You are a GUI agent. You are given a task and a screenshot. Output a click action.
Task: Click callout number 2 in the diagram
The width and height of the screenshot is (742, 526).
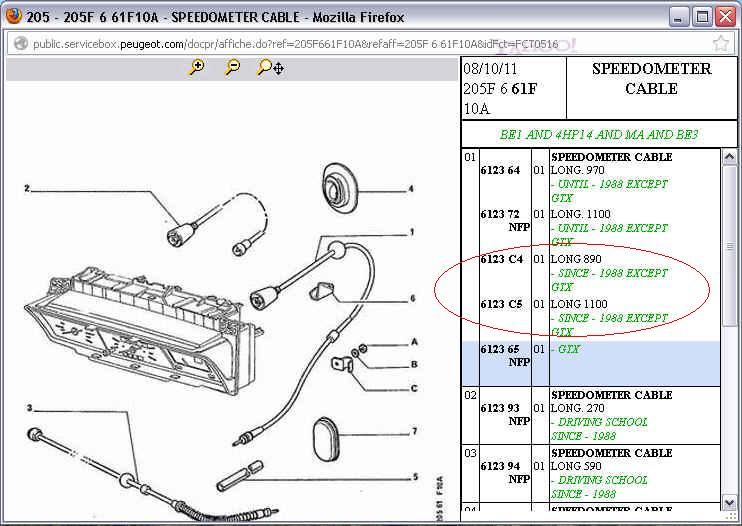point(27,188)
